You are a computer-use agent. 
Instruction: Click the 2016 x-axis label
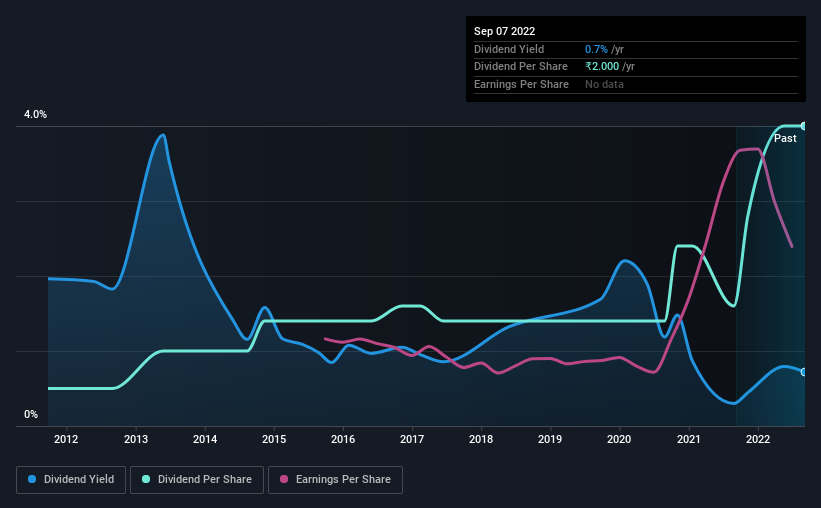[x=343, y=439]
